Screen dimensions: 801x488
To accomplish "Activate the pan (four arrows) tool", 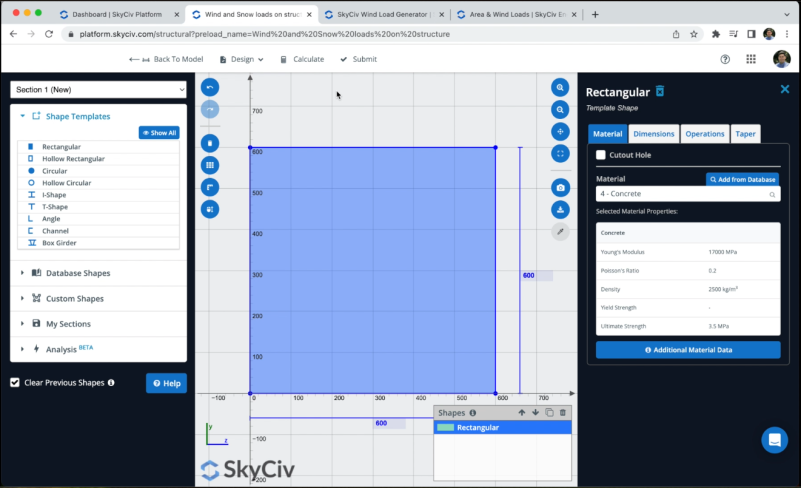I will click(x=560, y=131).
